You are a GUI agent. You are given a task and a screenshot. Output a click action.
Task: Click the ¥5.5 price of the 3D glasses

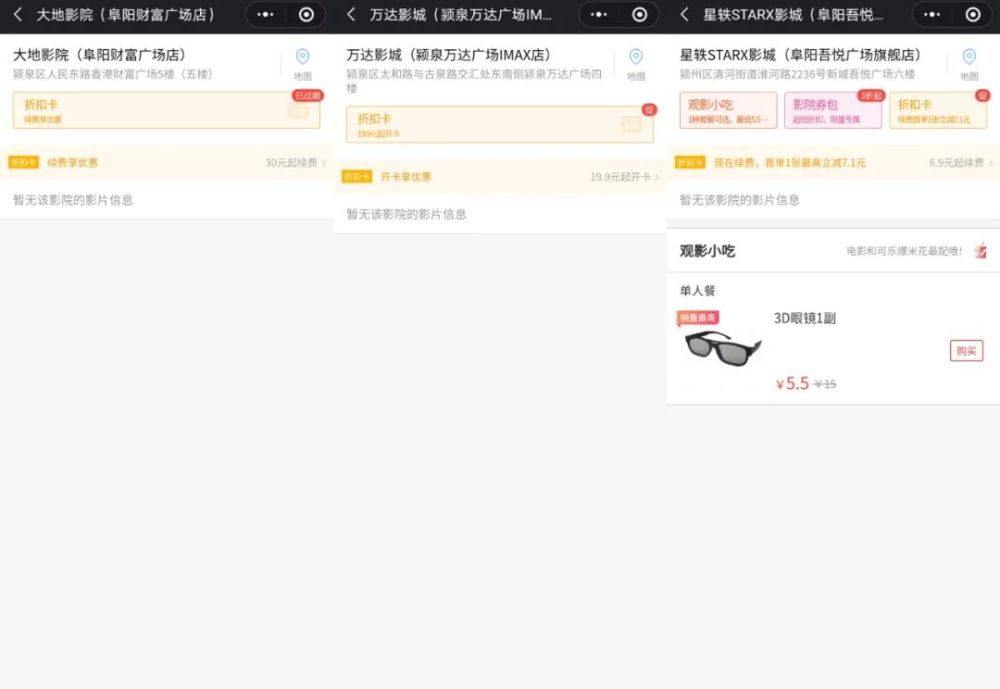[x=793, y=383]
